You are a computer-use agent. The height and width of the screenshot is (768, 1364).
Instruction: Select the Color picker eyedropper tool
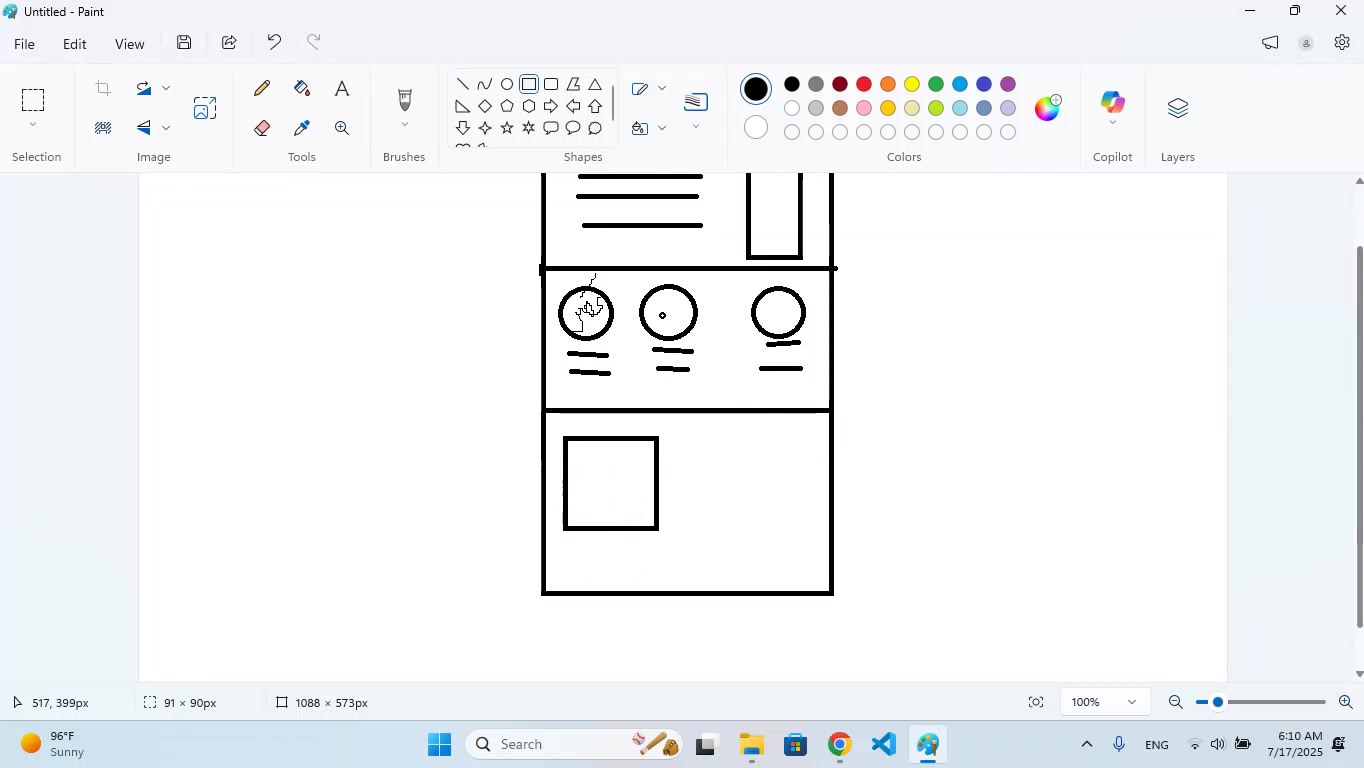click(302, 128)
